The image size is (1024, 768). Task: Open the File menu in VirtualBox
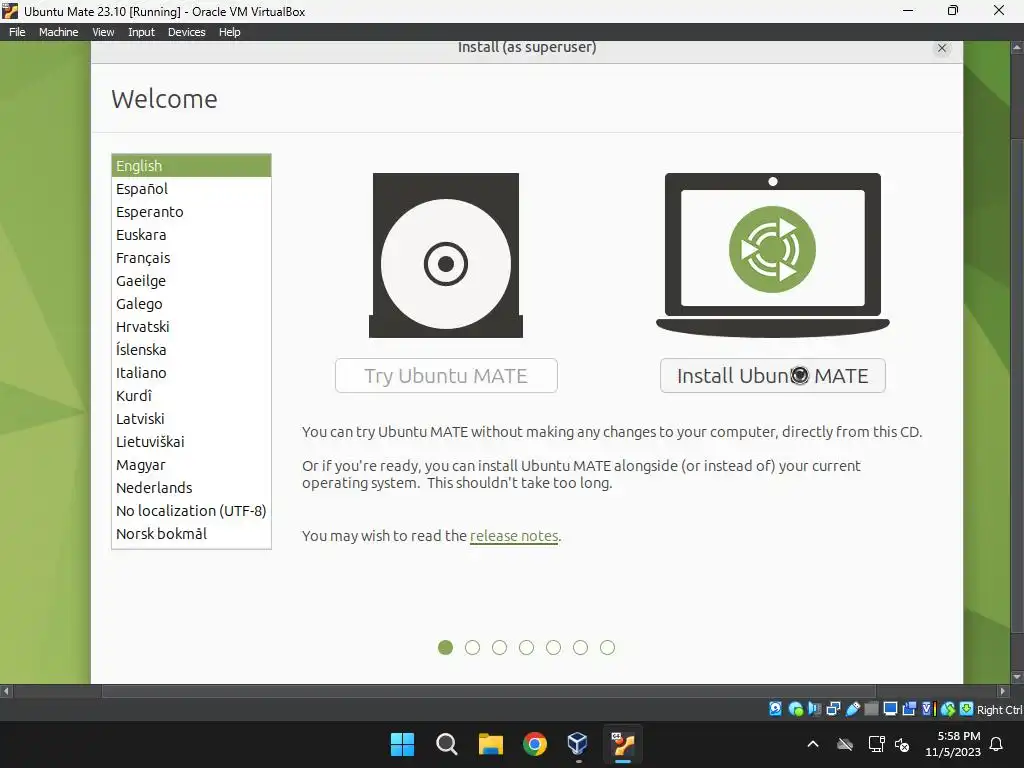(x=17, y=32)
